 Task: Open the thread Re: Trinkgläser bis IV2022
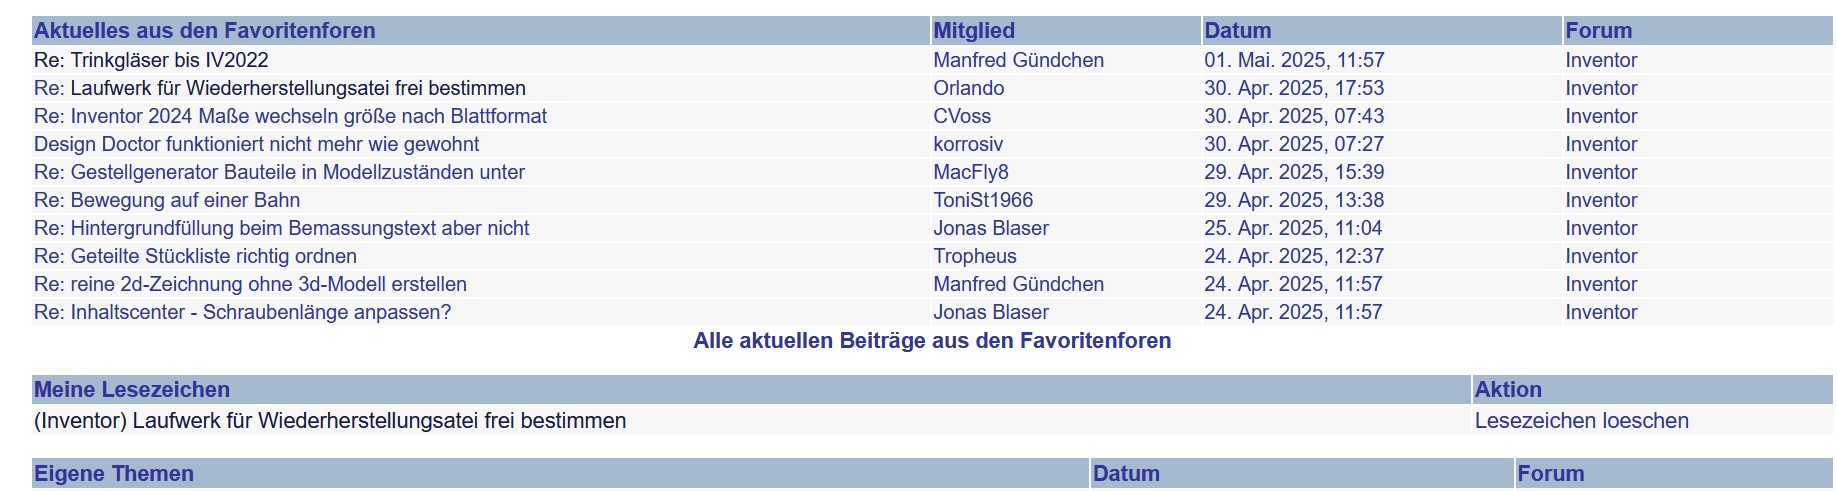pos(151,60)
